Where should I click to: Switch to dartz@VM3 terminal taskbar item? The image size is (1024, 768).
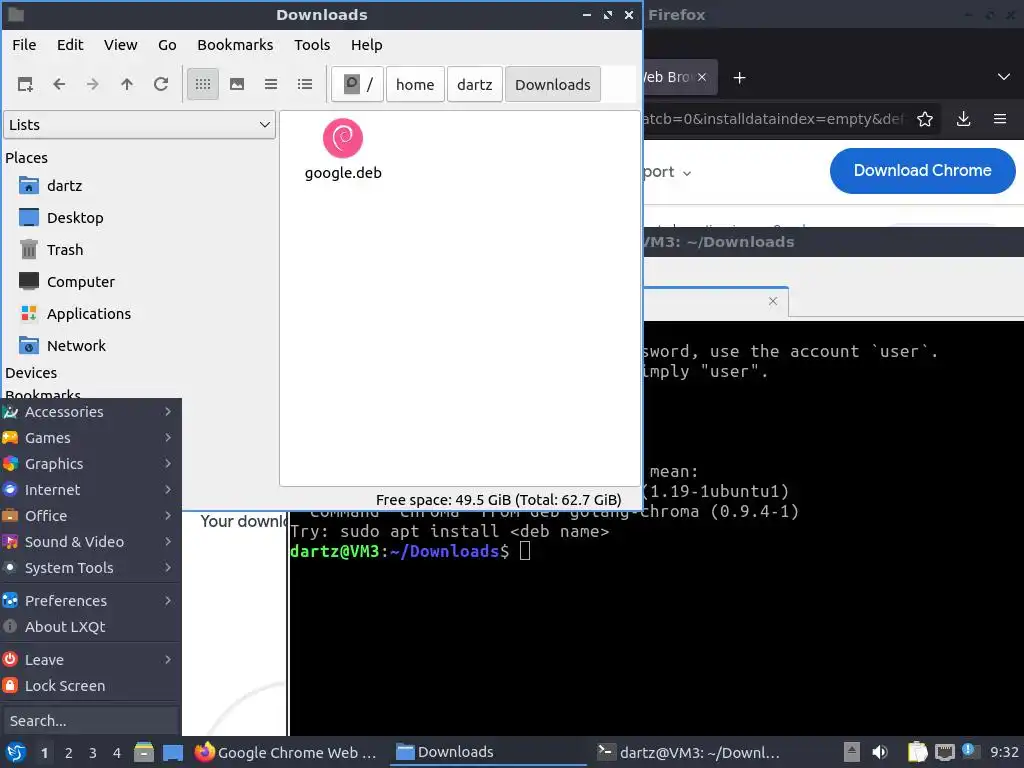tap(689, 752)
